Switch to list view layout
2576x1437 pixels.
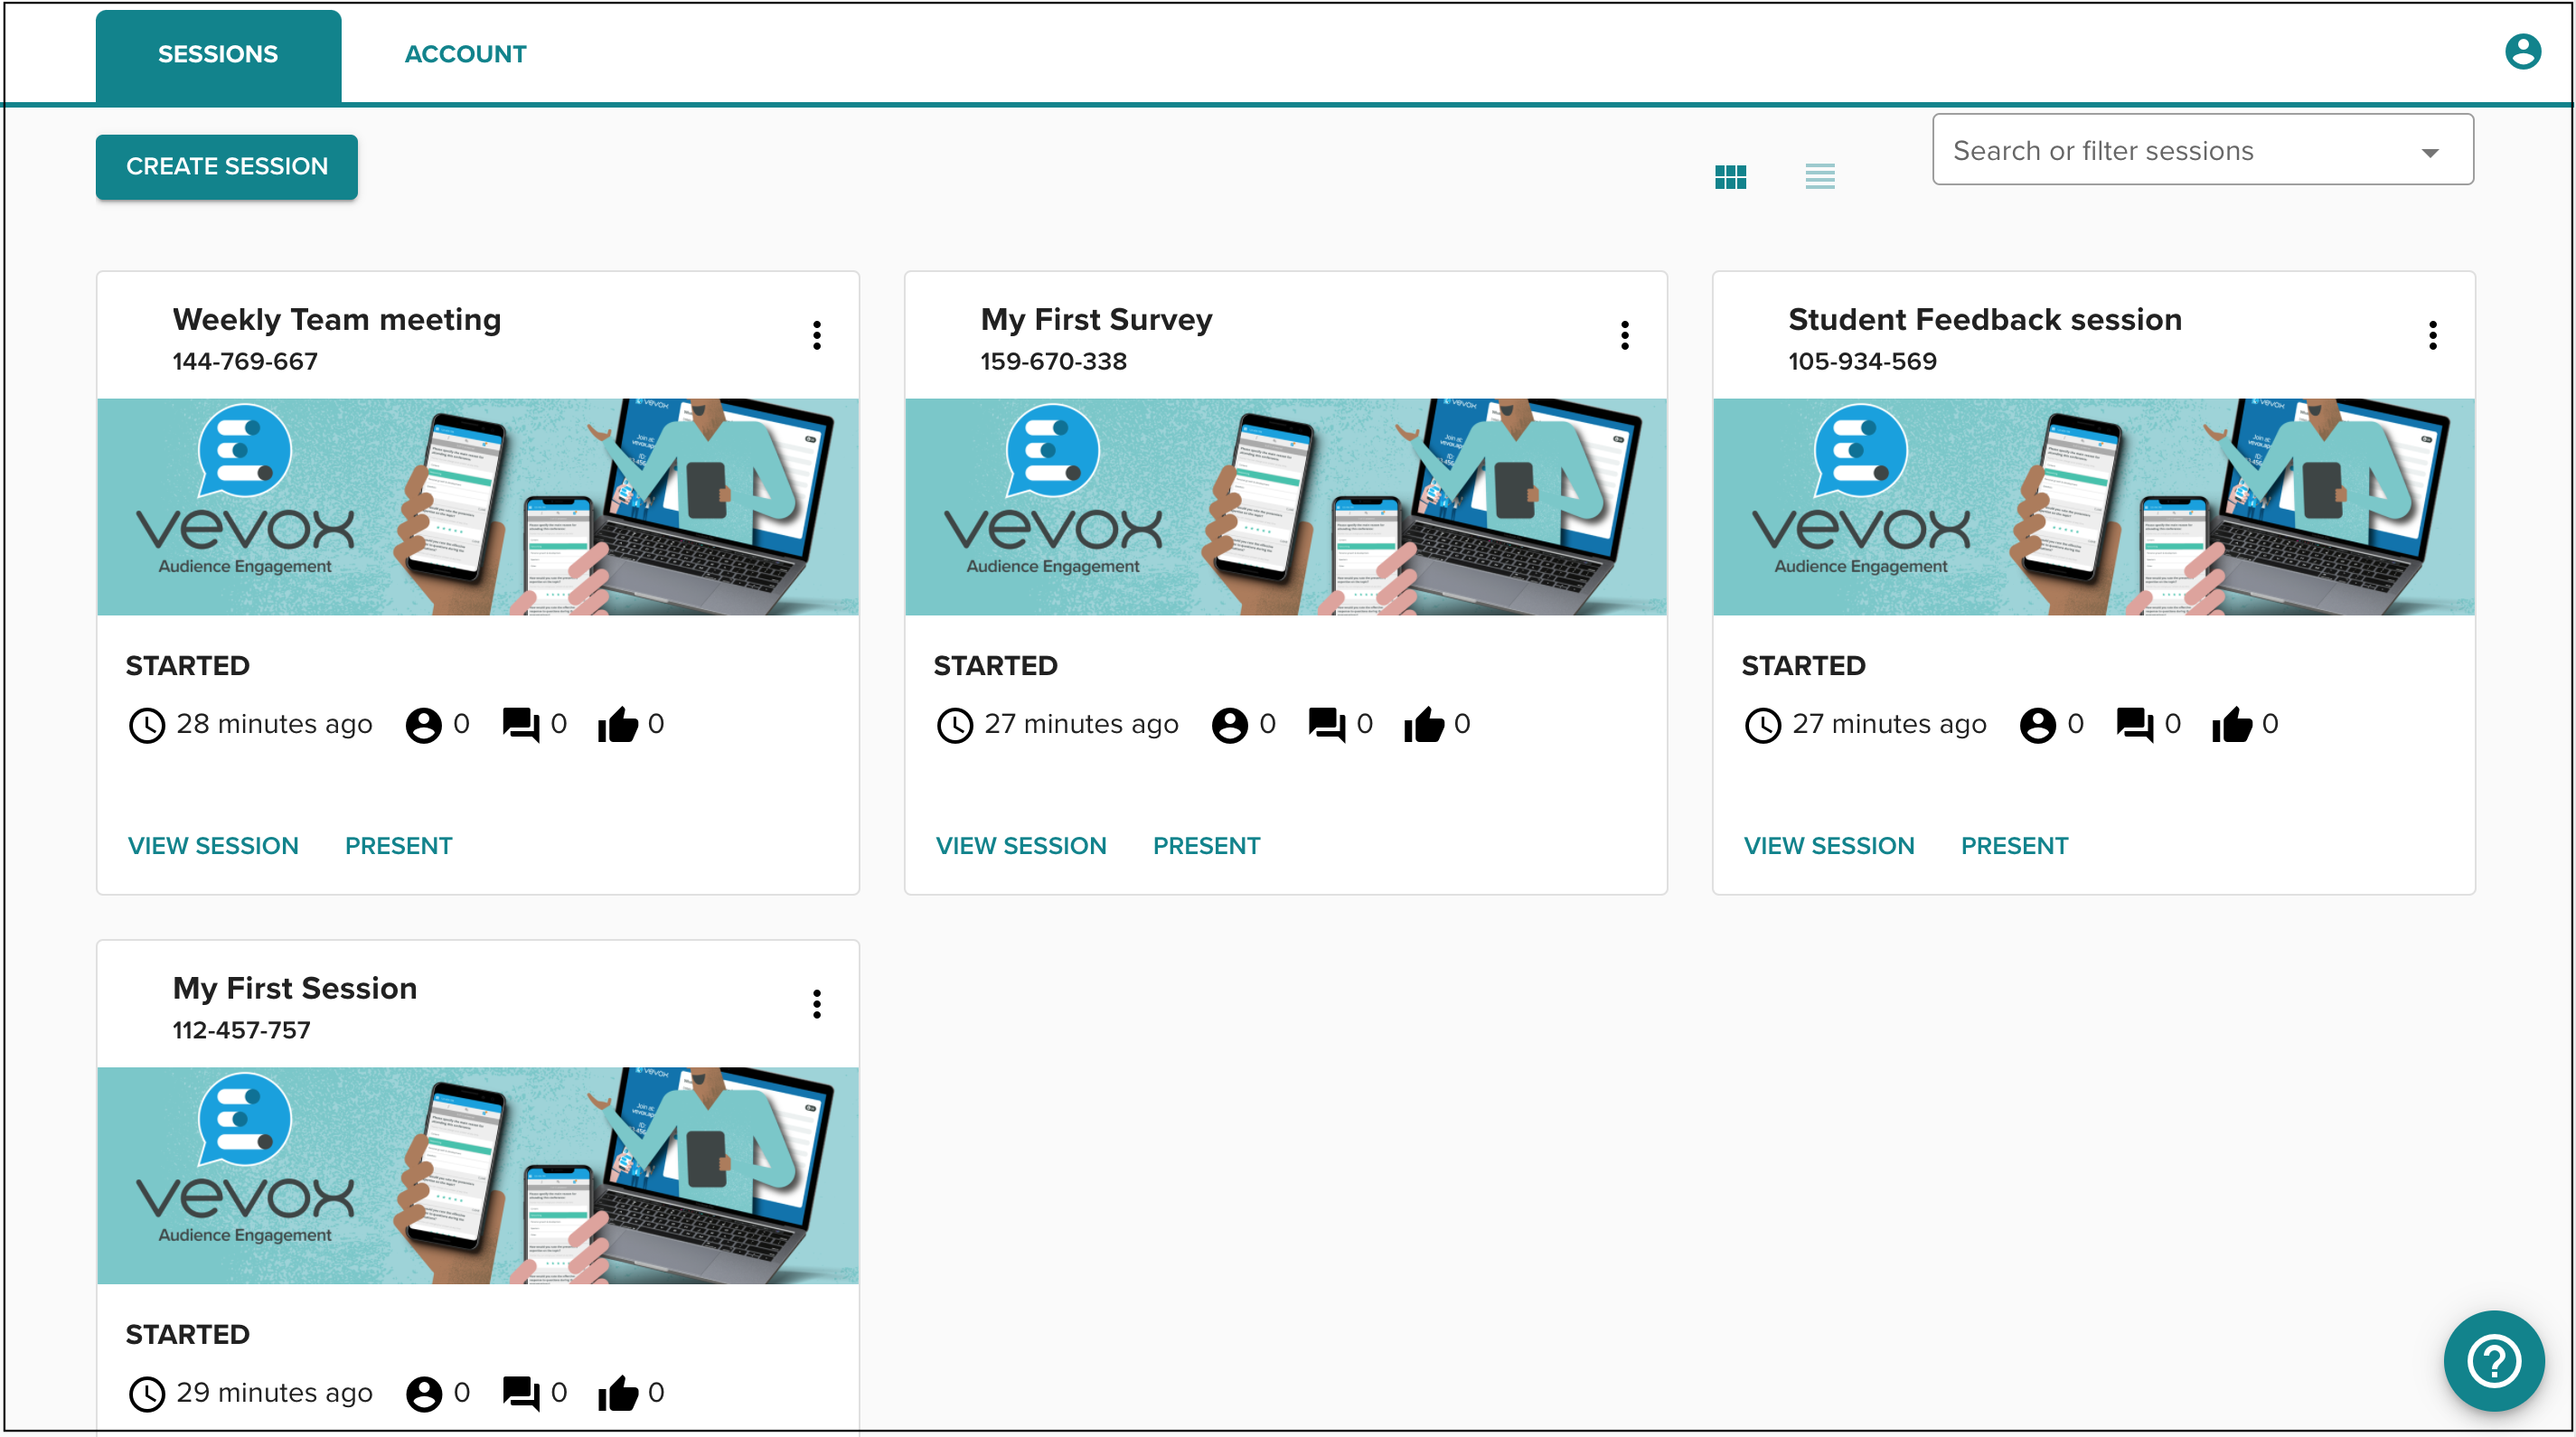pyautogui.click(x=1820, y=176)
